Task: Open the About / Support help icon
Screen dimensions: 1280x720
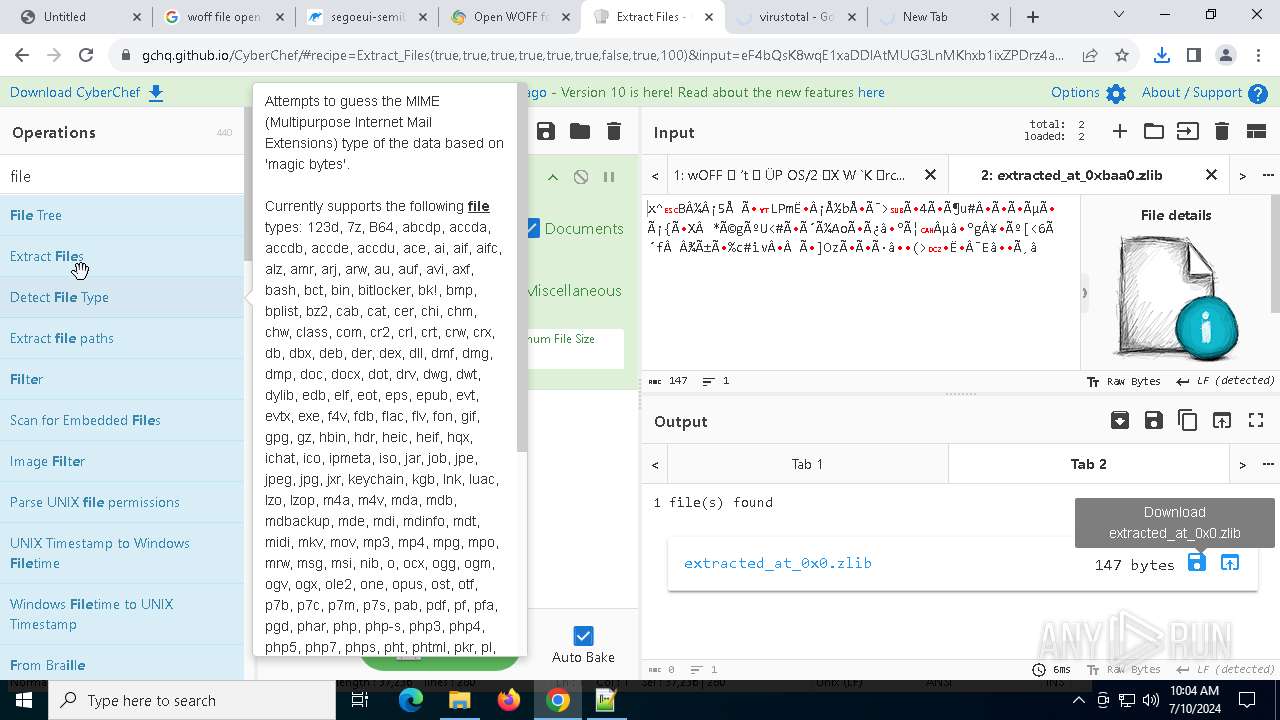Action: click(x=1258, y=93)
